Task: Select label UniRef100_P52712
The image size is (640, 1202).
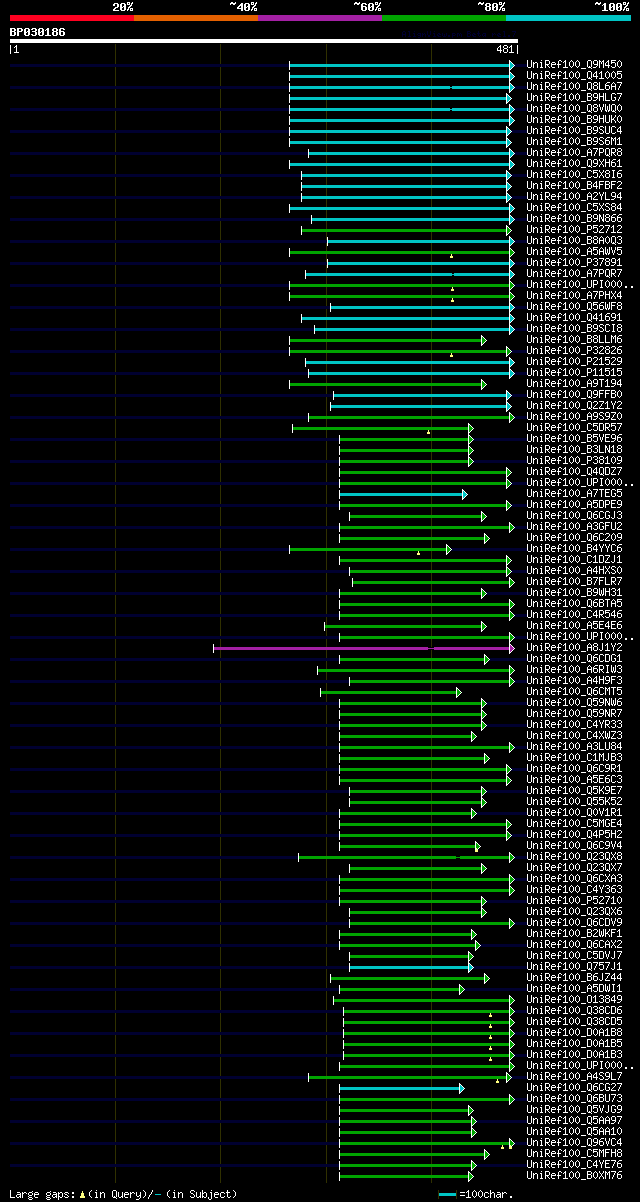Action: point(574,229)
